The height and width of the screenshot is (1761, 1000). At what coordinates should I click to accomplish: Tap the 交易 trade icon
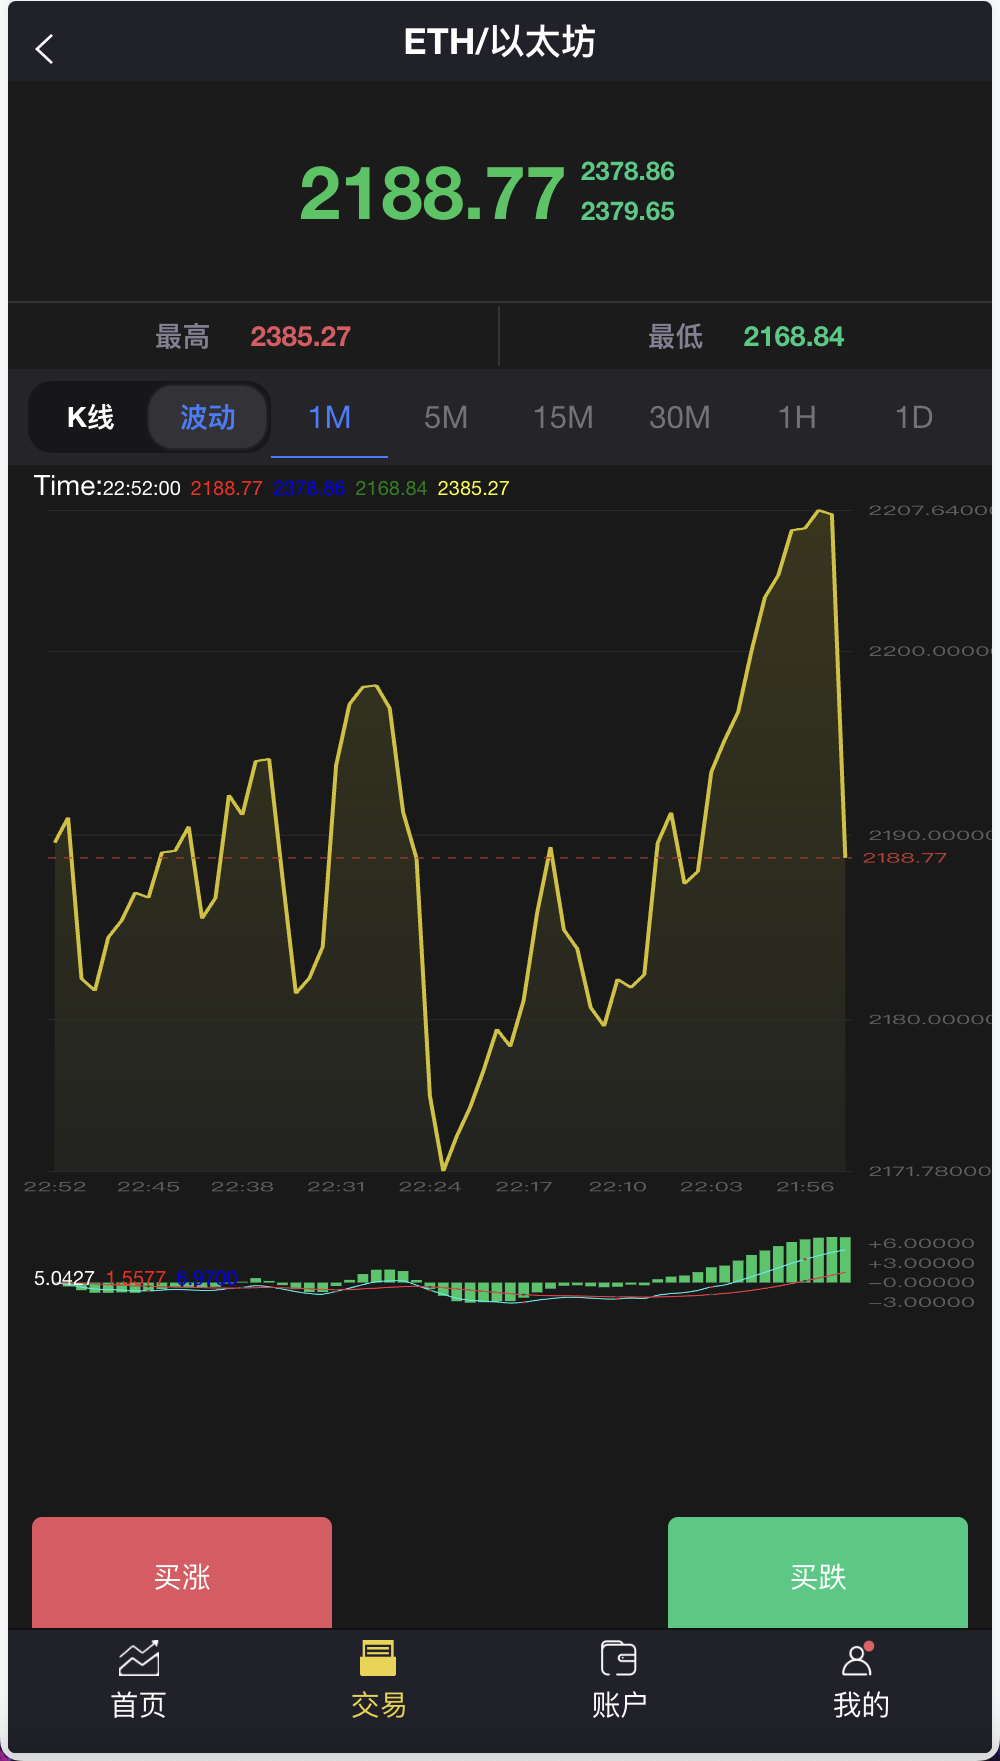pyautogui.click(x=378, y=1659)
